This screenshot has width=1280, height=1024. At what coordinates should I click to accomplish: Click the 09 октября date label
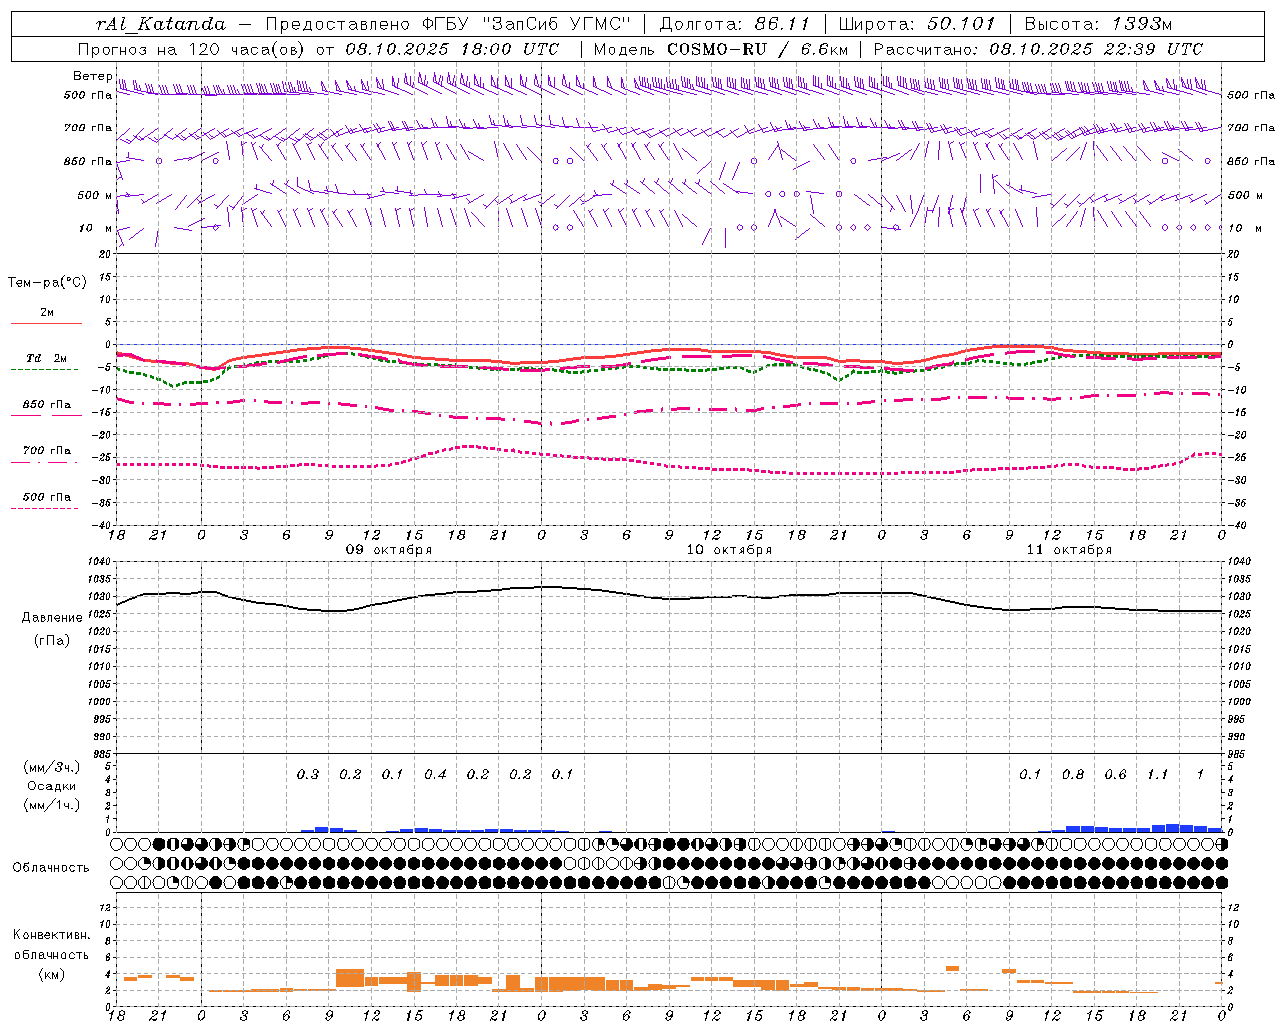coord(389,550)
